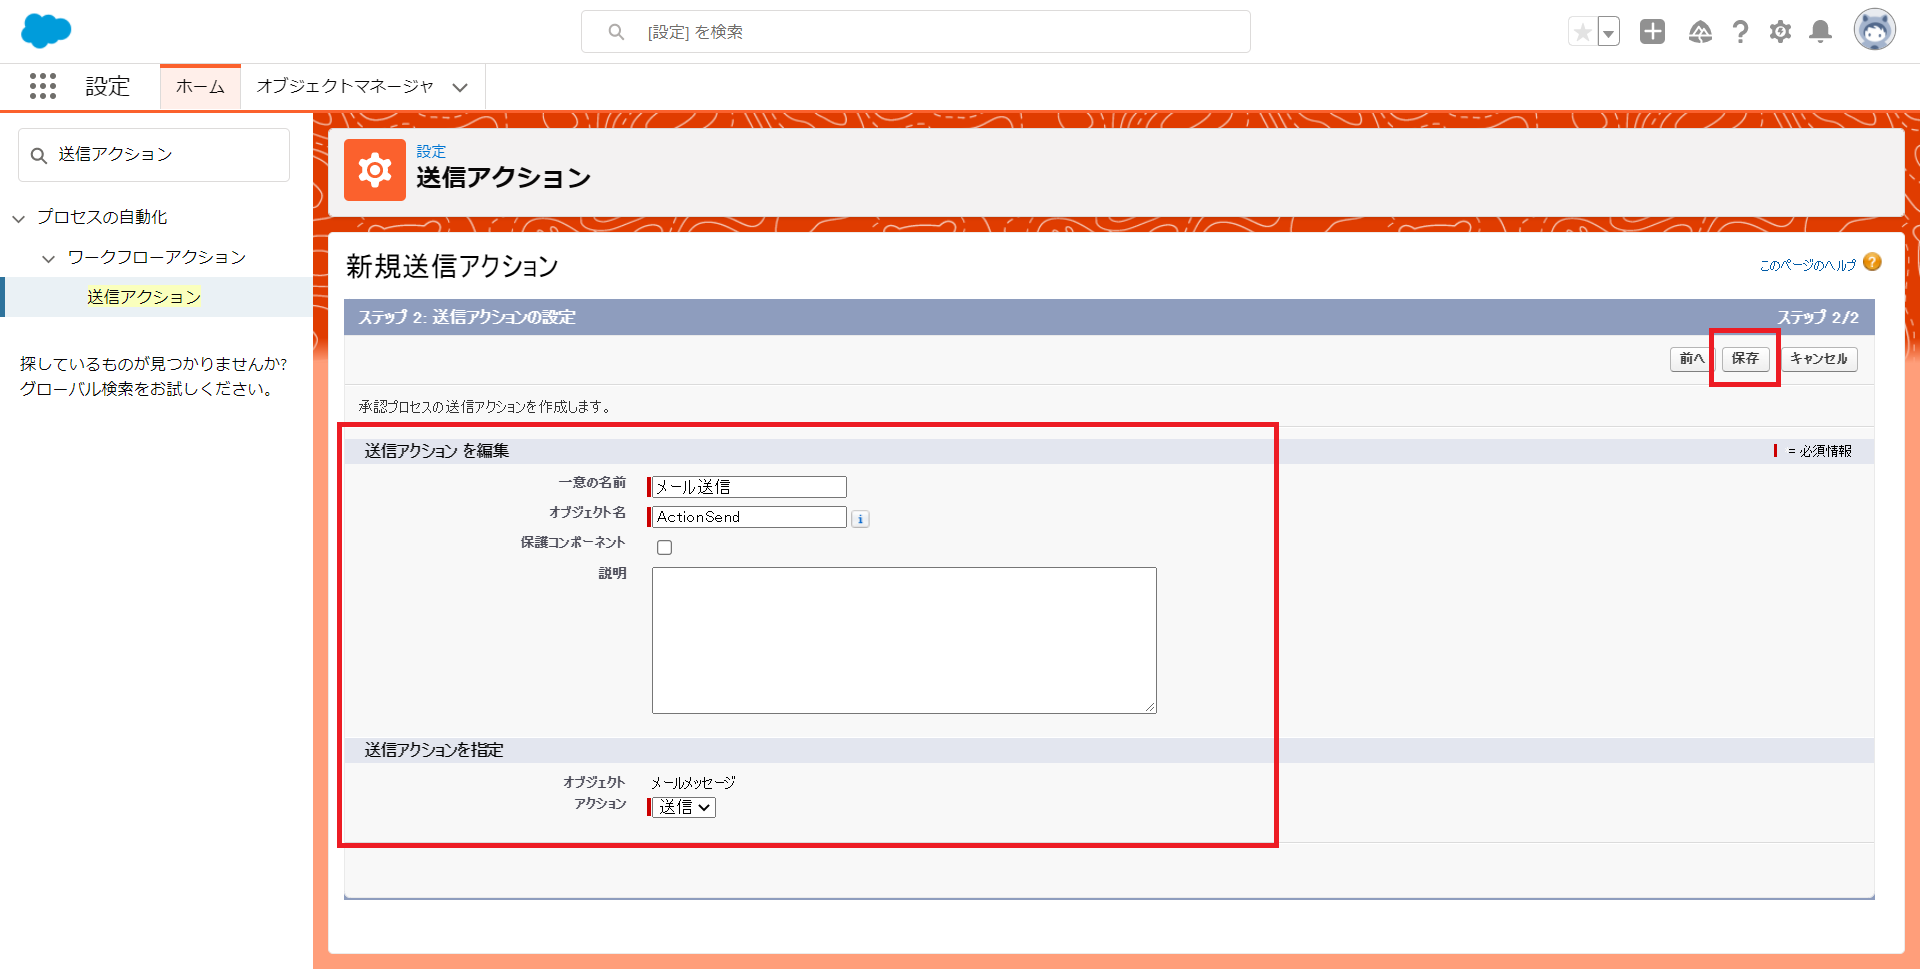Click the Salesforce cloud logo
Image resolution: width=1920 pixels, height=969 pixels.
click(46, 31)
